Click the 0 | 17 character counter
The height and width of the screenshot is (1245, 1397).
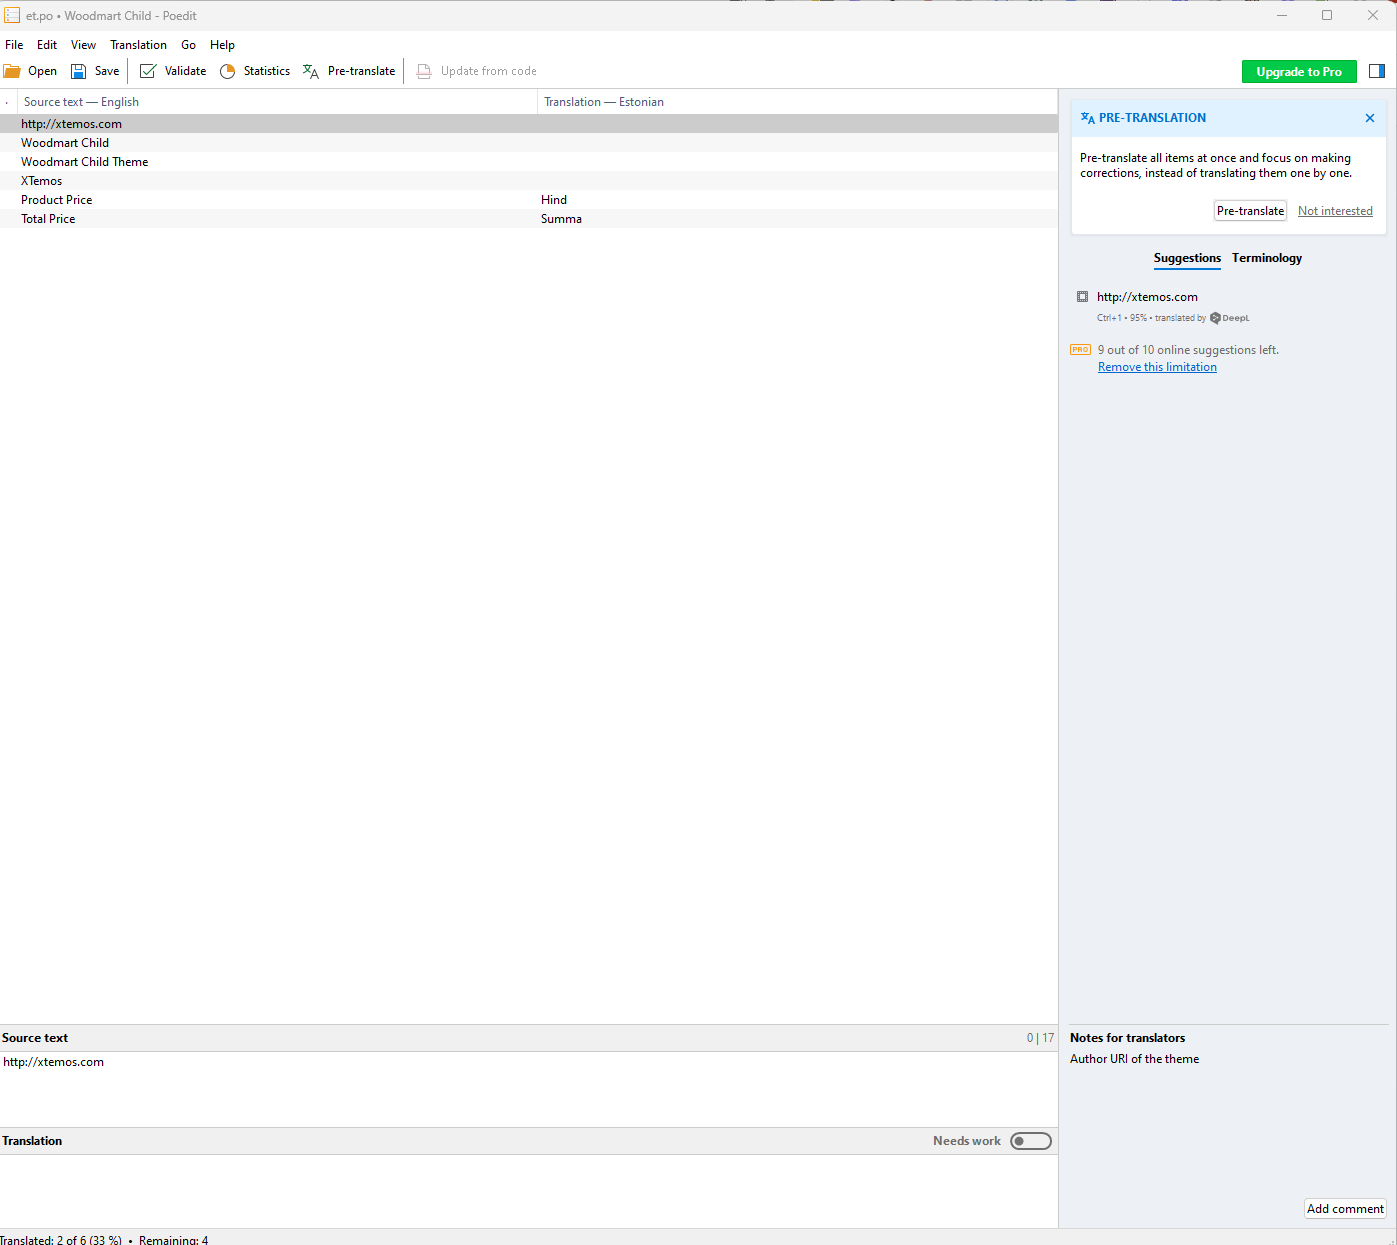pyautogui.click(x=1040, y=1038)
